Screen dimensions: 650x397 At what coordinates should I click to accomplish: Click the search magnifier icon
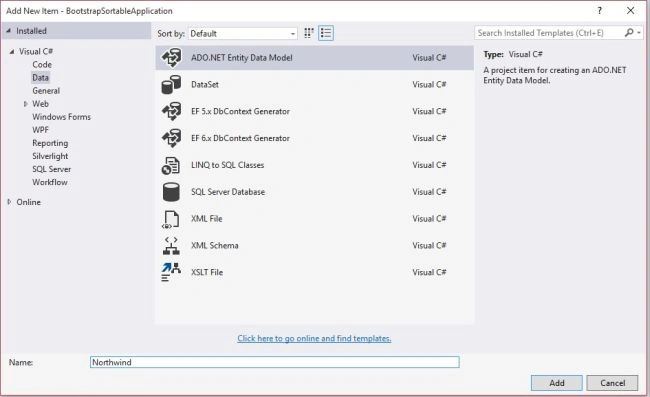point(629,32)
